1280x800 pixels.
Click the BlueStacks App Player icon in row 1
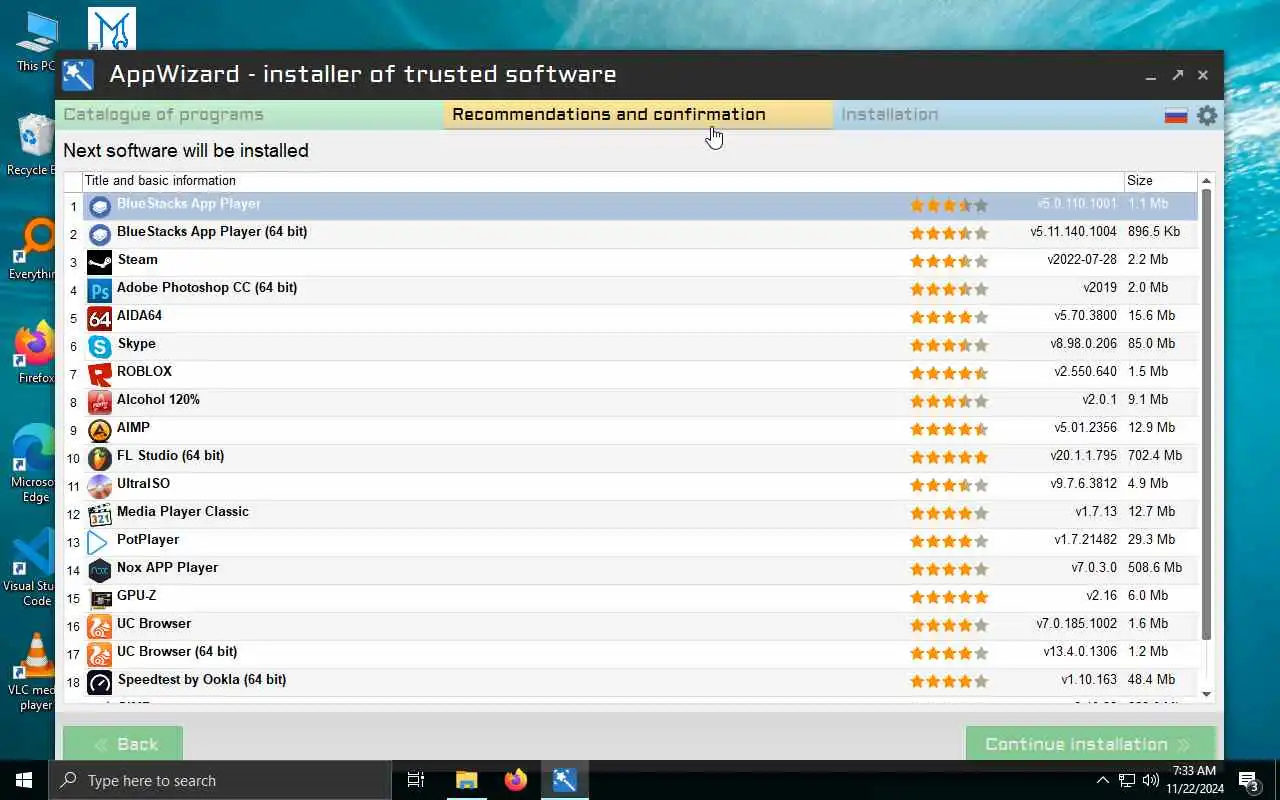tap(99, 207)
